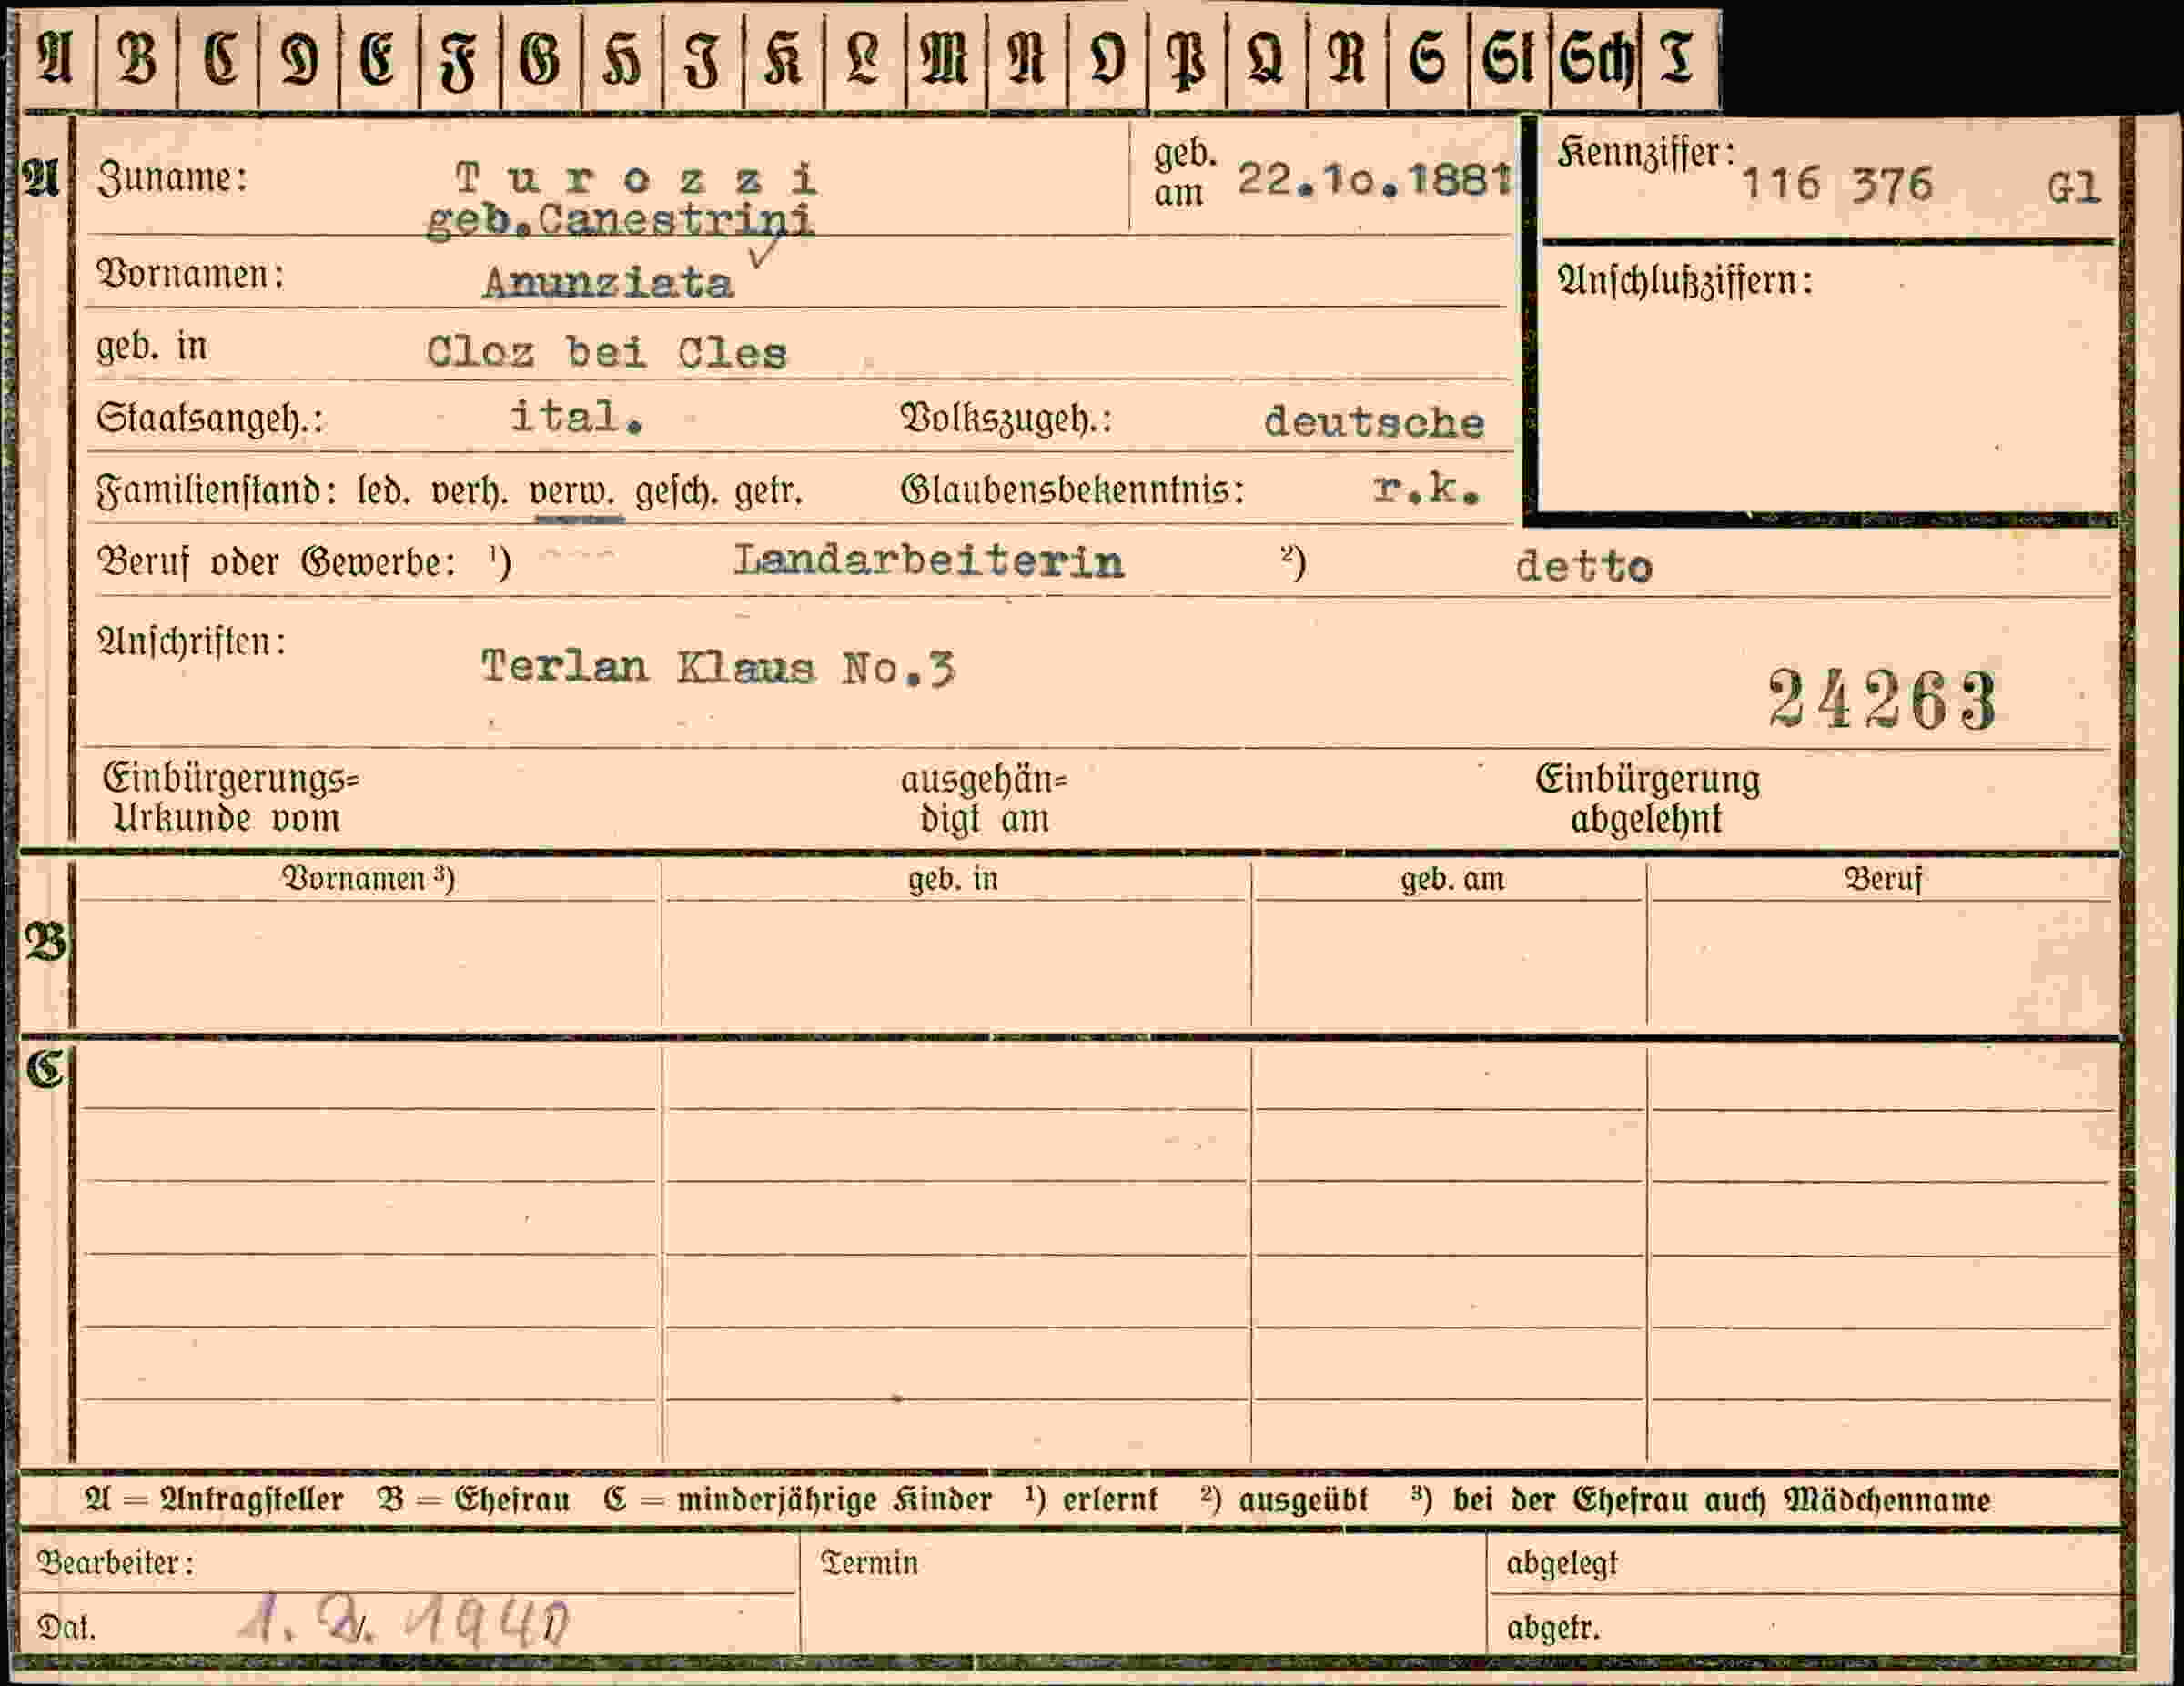
Task: Click the birthplace 'Cloz bei Cles'
Action: click(x=607, y=353)
